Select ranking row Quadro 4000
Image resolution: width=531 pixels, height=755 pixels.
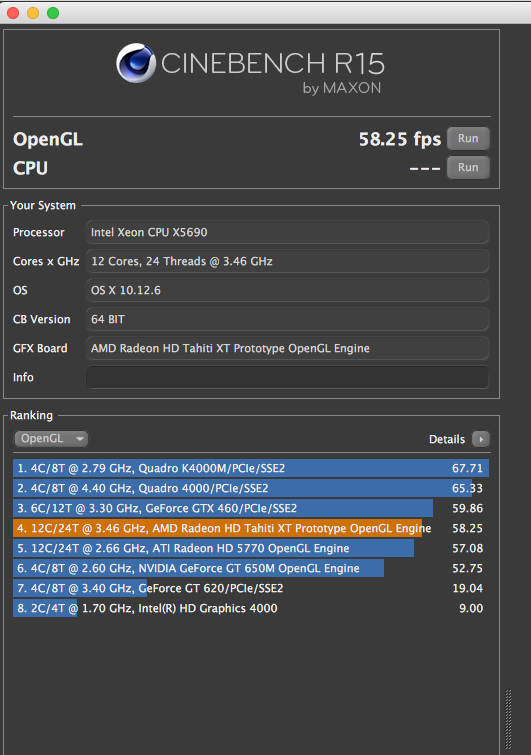pos(251,488)
